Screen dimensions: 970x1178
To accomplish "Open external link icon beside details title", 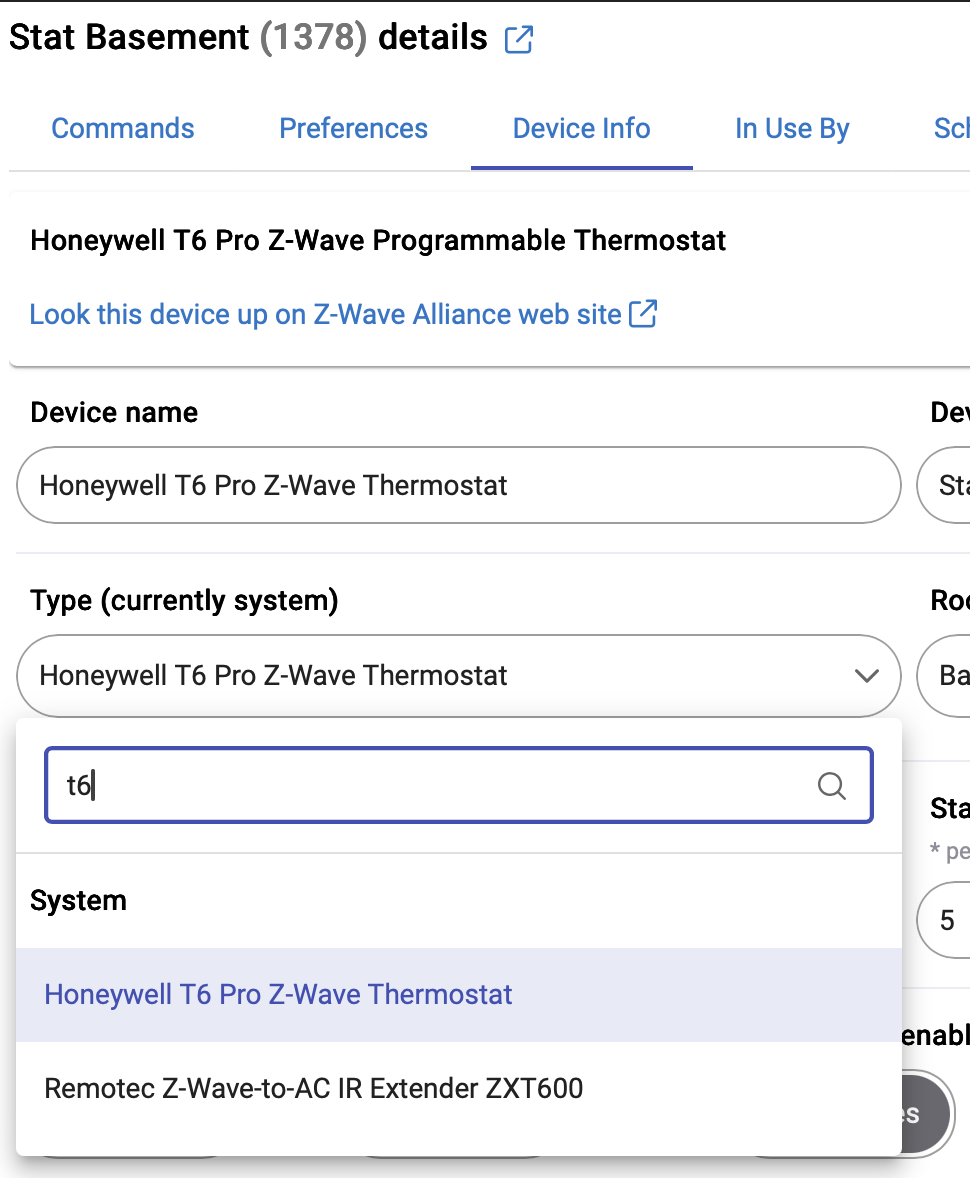I will pyautogui.click(x=519, y=40).
